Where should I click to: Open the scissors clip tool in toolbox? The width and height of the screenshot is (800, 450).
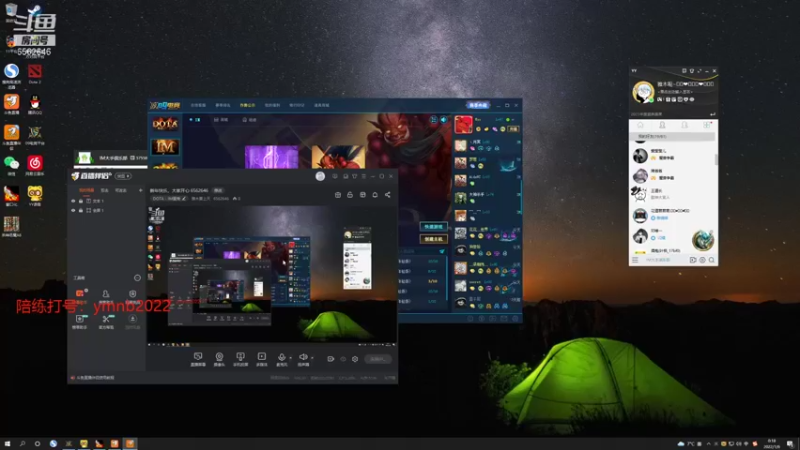[106, 319]
